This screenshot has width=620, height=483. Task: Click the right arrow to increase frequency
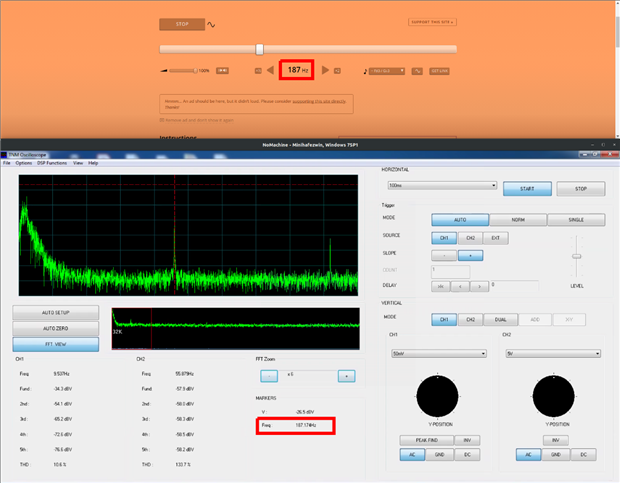coord(325,70)
